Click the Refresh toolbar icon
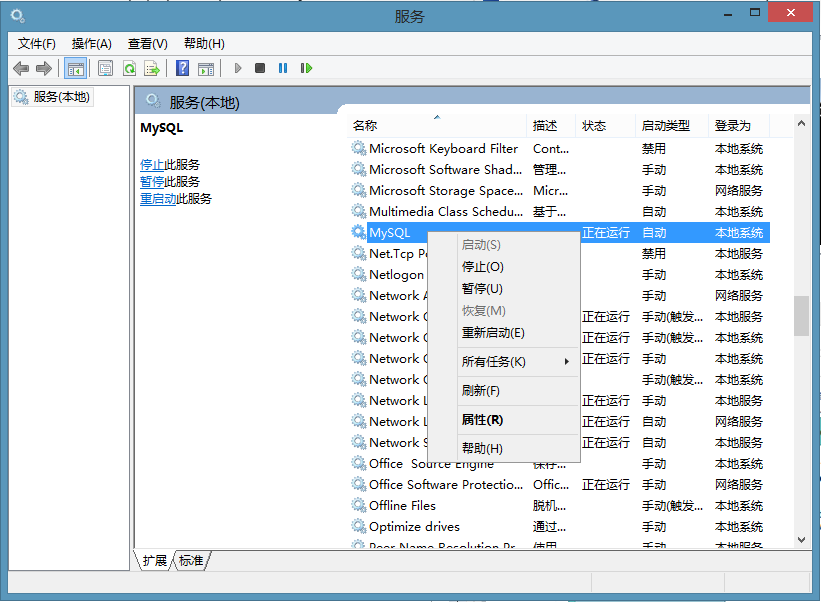The image size is (821, 602). point(129,68)
